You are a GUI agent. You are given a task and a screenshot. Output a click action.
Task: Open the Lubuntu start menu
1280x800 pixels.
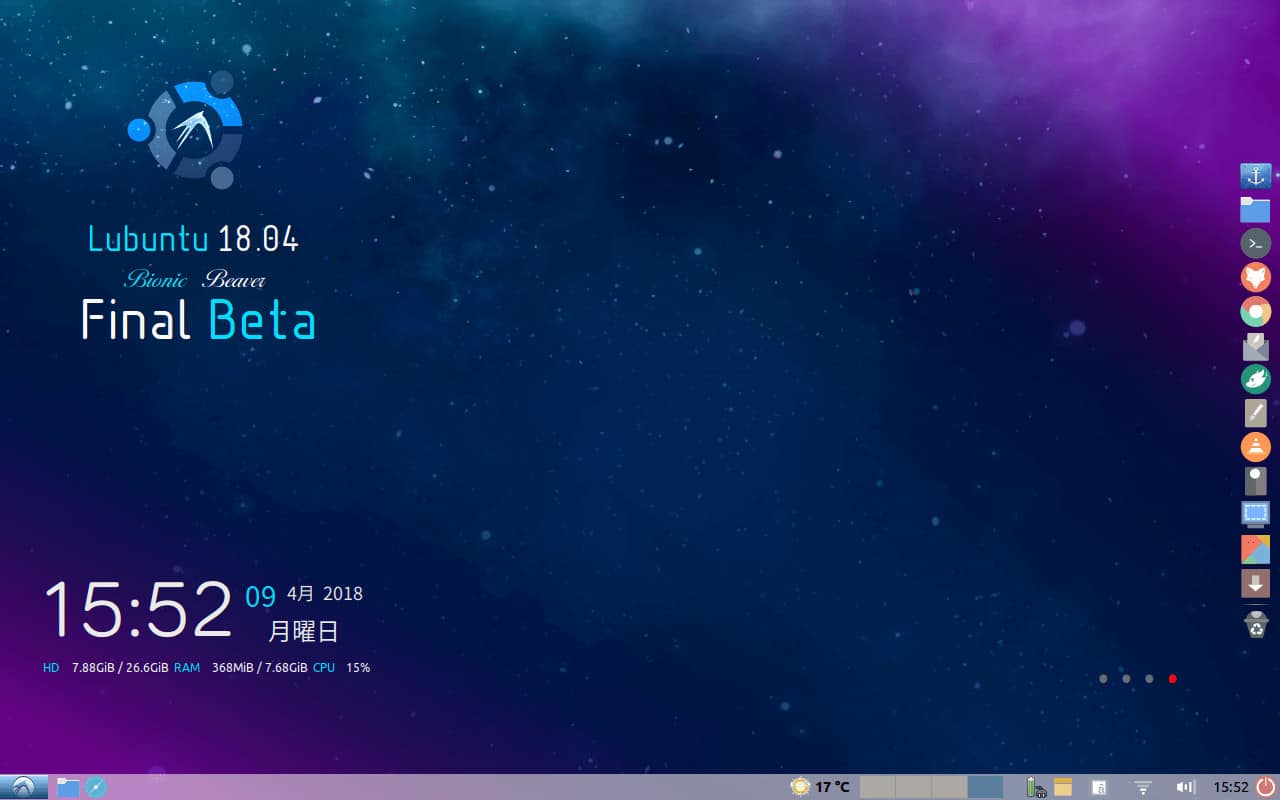(24, 787)
